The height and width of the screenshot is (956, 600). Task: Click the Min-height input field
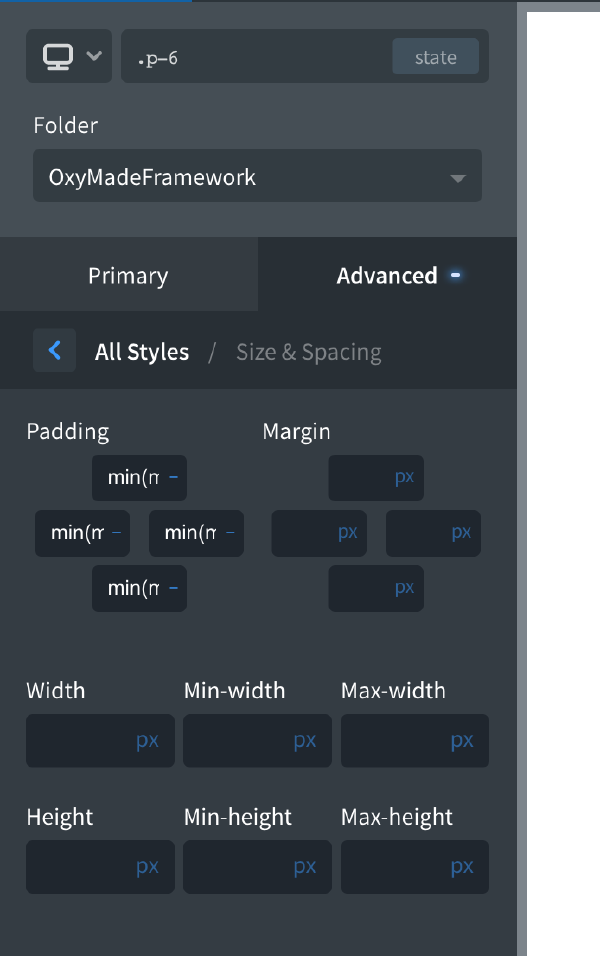(x=257, y=867)
